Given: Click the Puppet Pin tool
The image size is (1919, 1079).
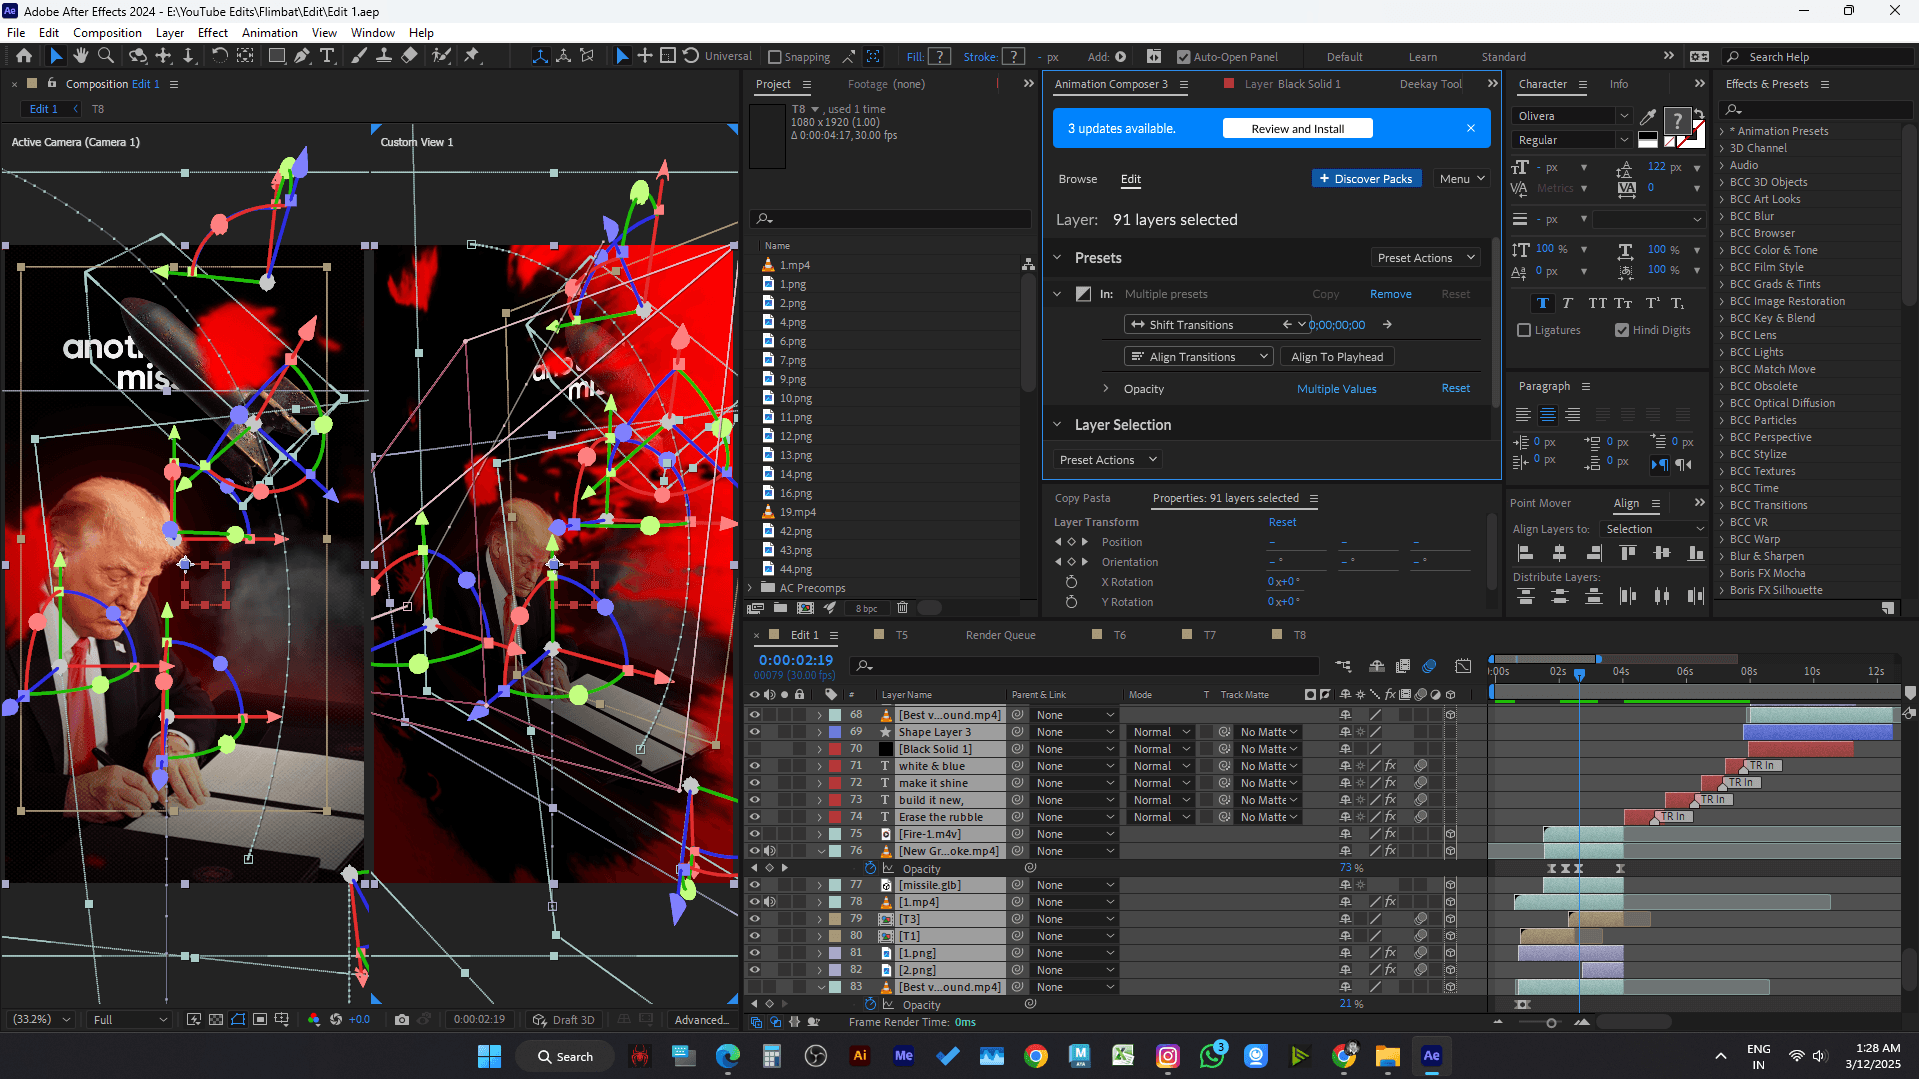Looking at the screenshot, I should tap(472, 56).
